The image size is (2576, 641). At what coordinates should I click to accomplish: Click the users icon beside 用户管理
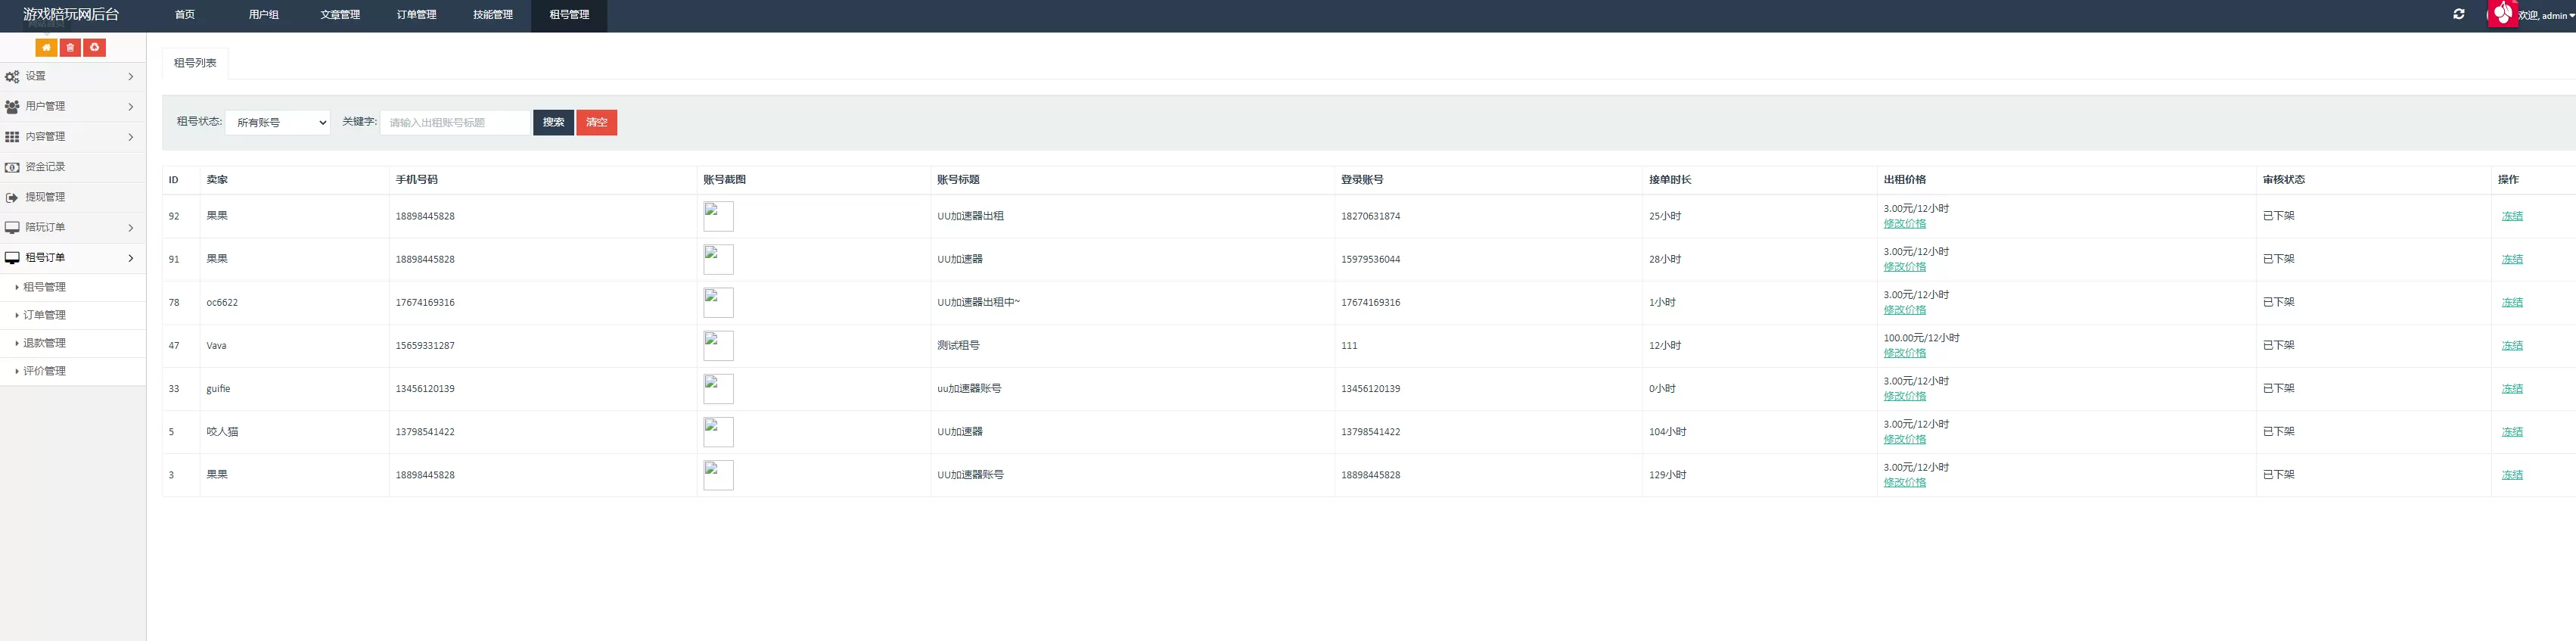click(12, 107)
